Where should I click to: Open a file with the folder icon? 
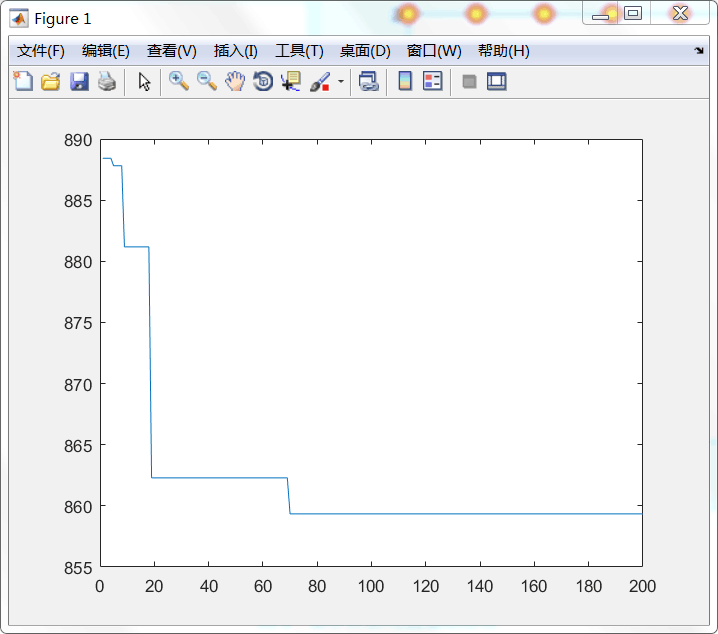click(50, 82)
